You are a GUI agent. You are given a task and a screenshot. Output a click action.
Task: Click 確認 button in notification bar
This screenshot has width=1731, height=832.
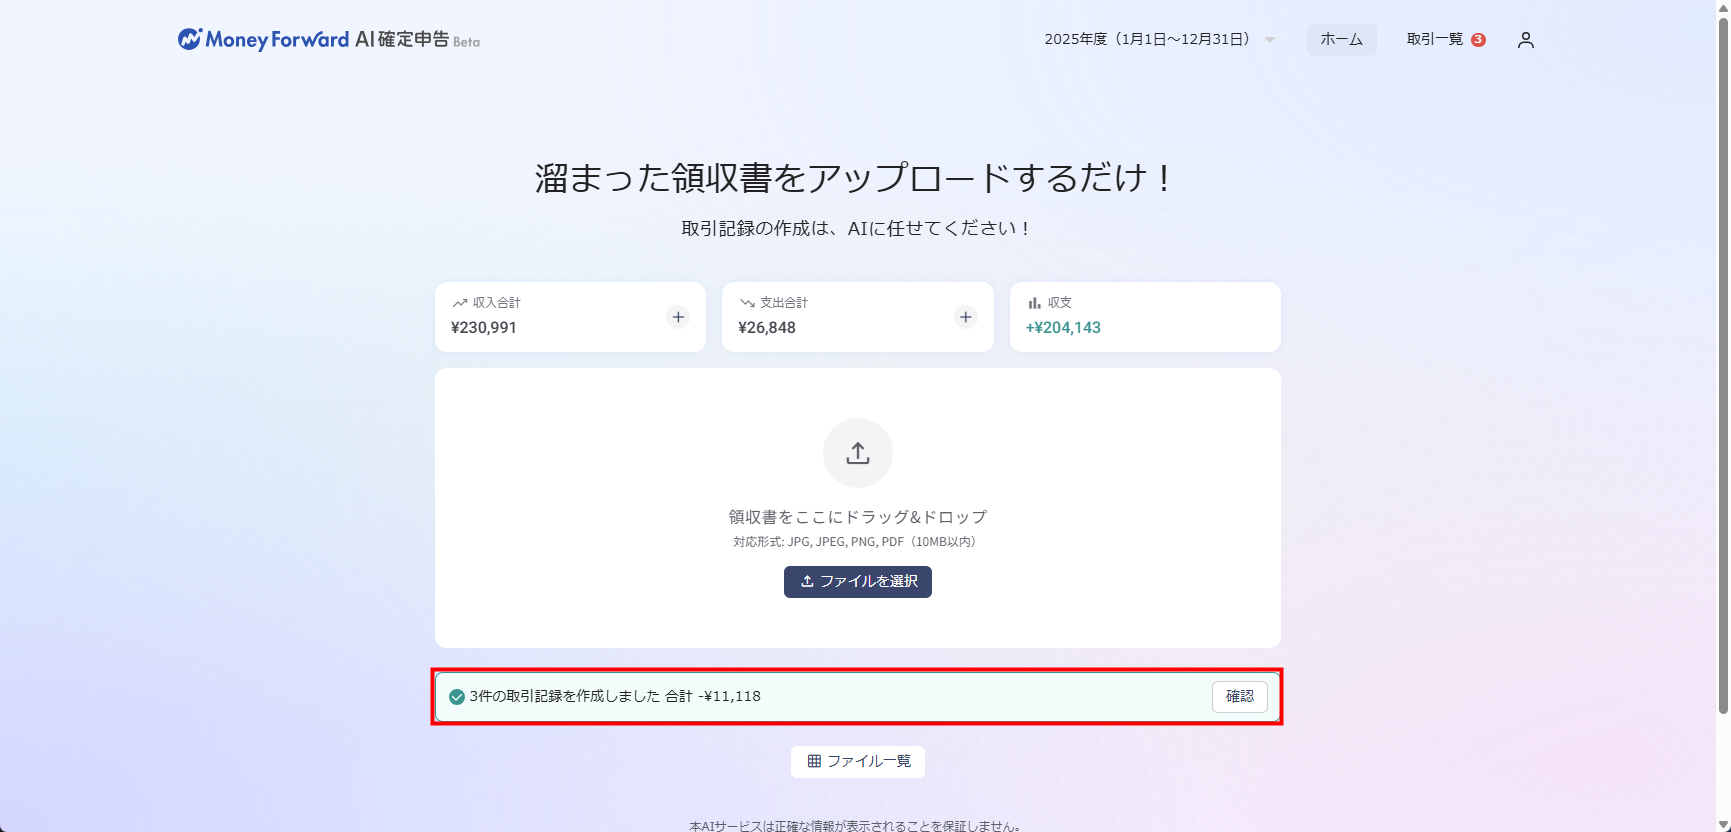tap(1239, 697)
